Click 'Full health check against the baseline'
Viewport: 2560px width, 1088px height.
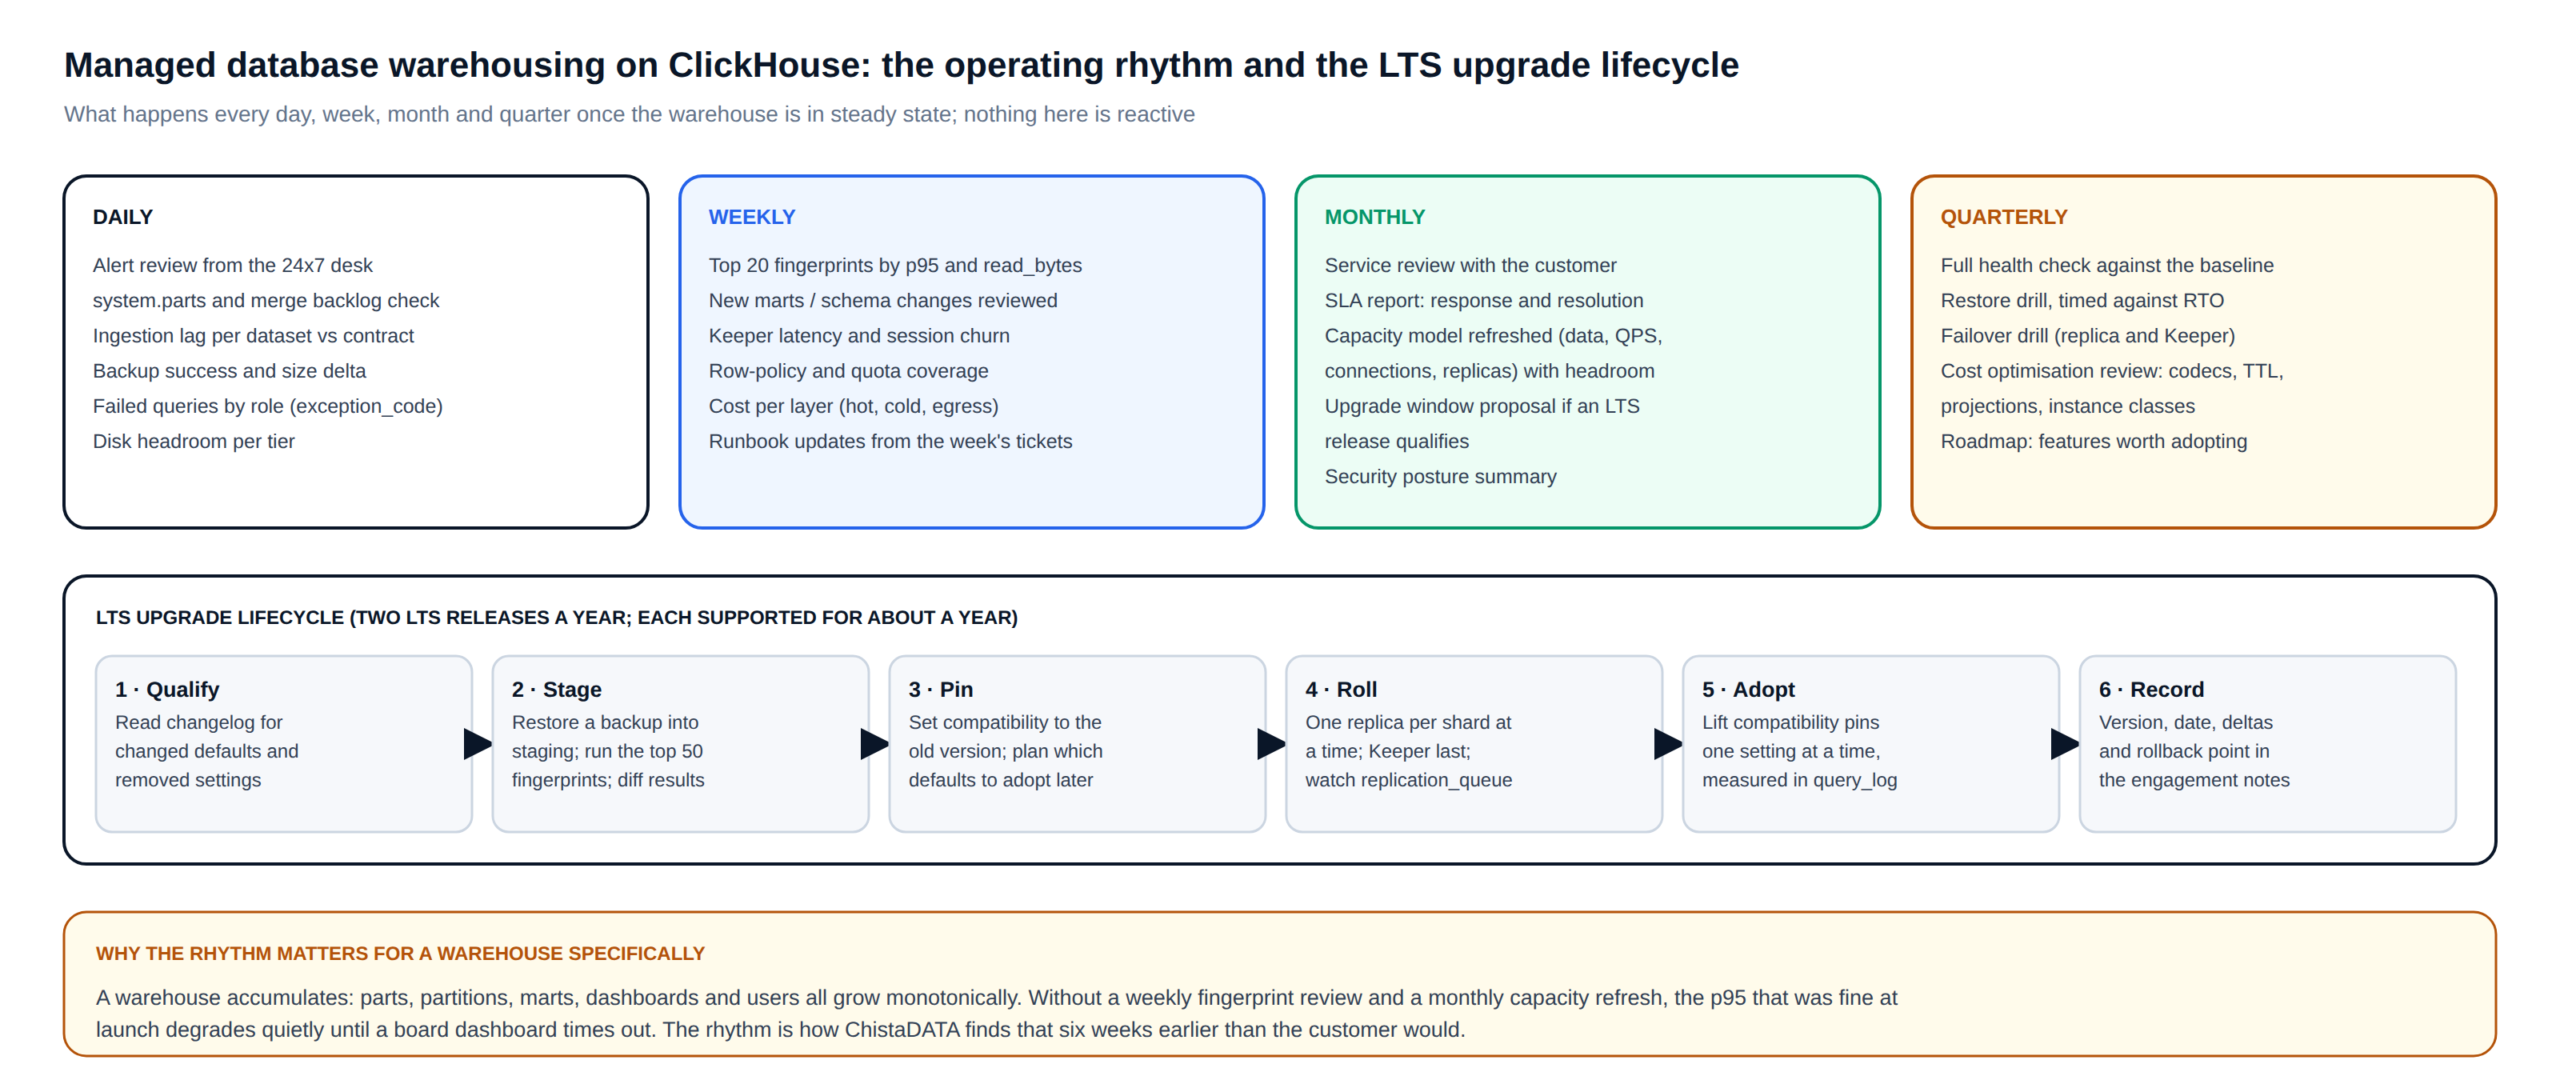(2107, 265)
